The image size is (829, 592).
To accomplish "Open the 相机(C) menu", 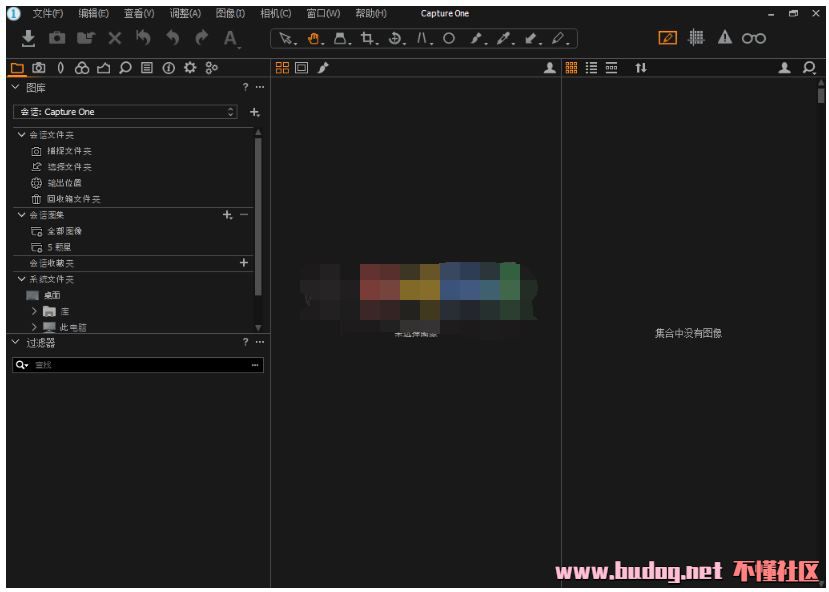I will (x=275, y=13).
